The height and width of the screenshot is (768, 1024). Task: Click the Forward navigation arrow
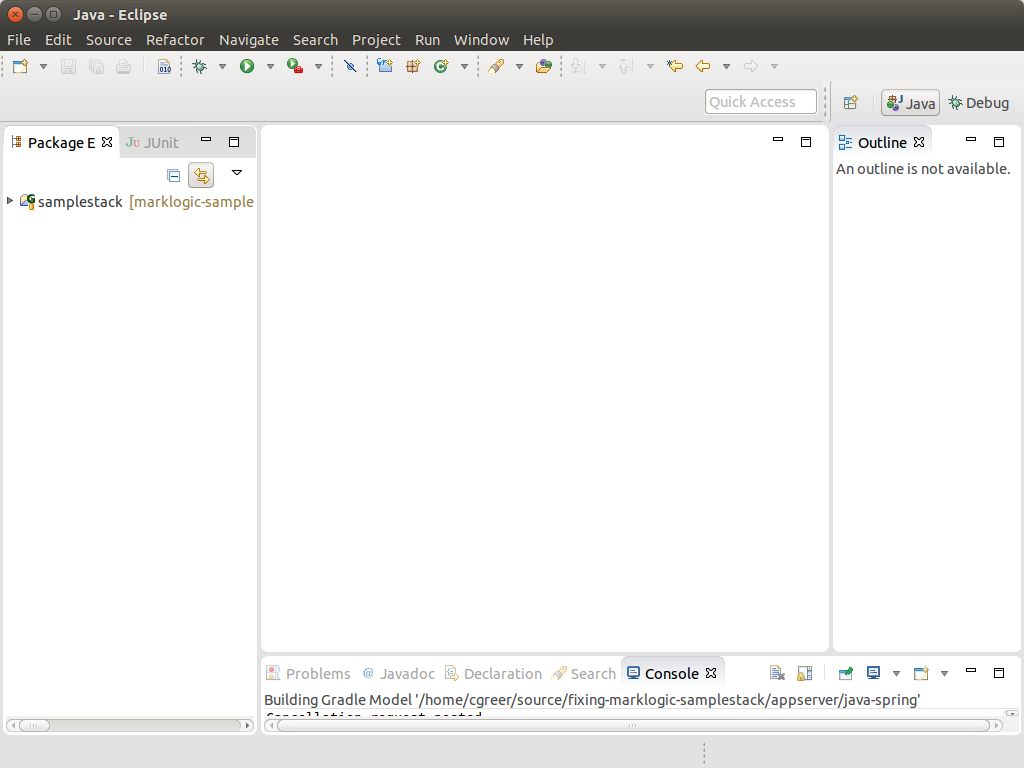click(x=751, y=66)
